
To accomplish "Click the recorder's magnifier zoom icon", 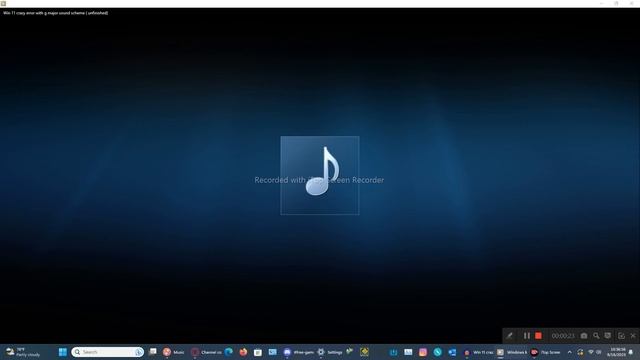I will (x=596, y=336).
